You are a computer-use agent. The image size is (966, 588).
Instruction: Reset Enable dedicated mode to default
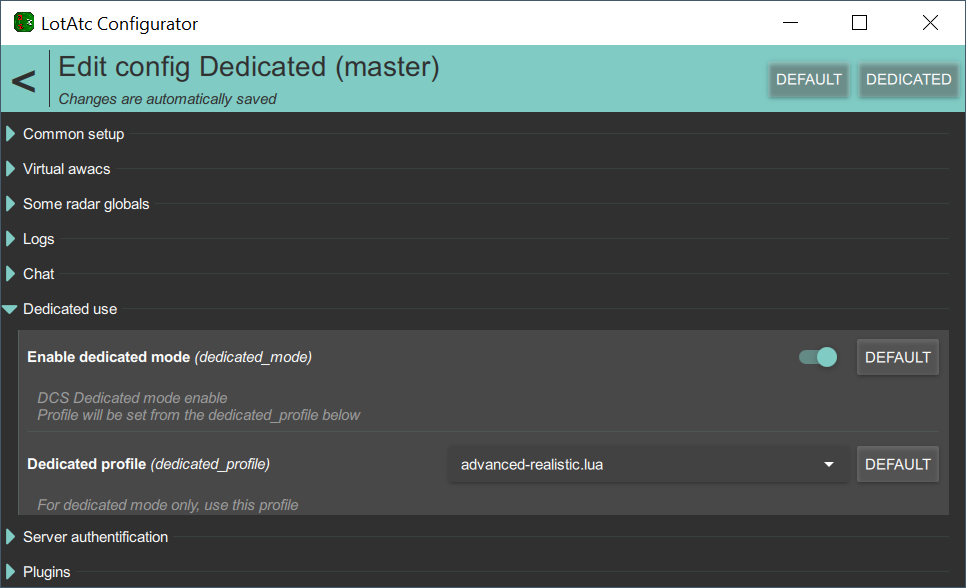898,357
